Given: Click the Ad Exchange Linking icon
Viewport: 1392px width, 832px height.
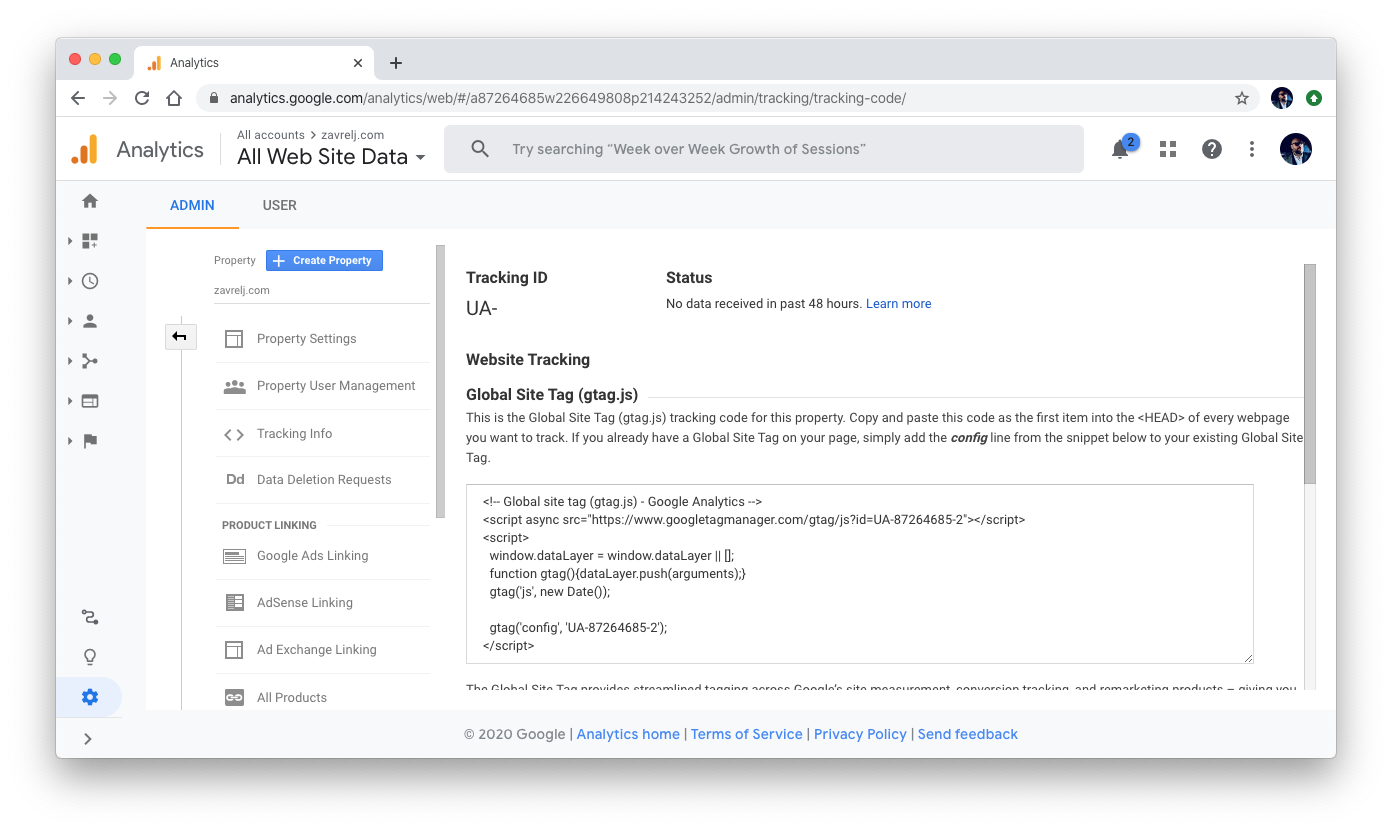Looking at the screenshot, I should pos(234,650).
